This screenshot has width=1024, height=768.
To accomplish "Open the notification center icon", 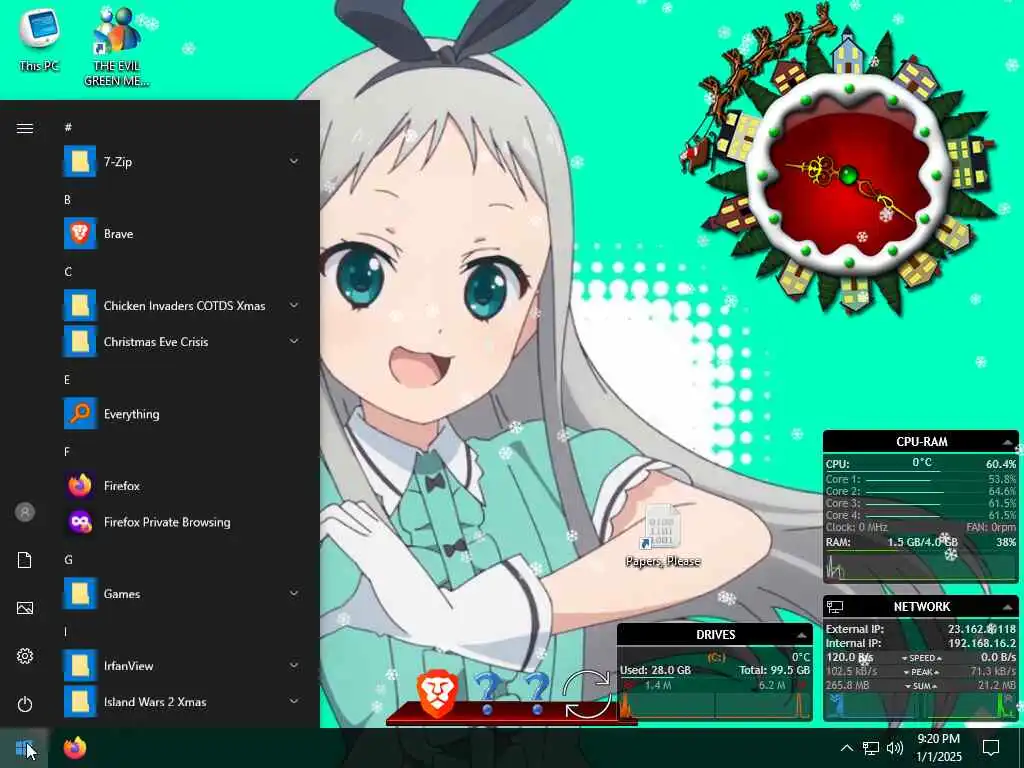I will click(991, 748).
